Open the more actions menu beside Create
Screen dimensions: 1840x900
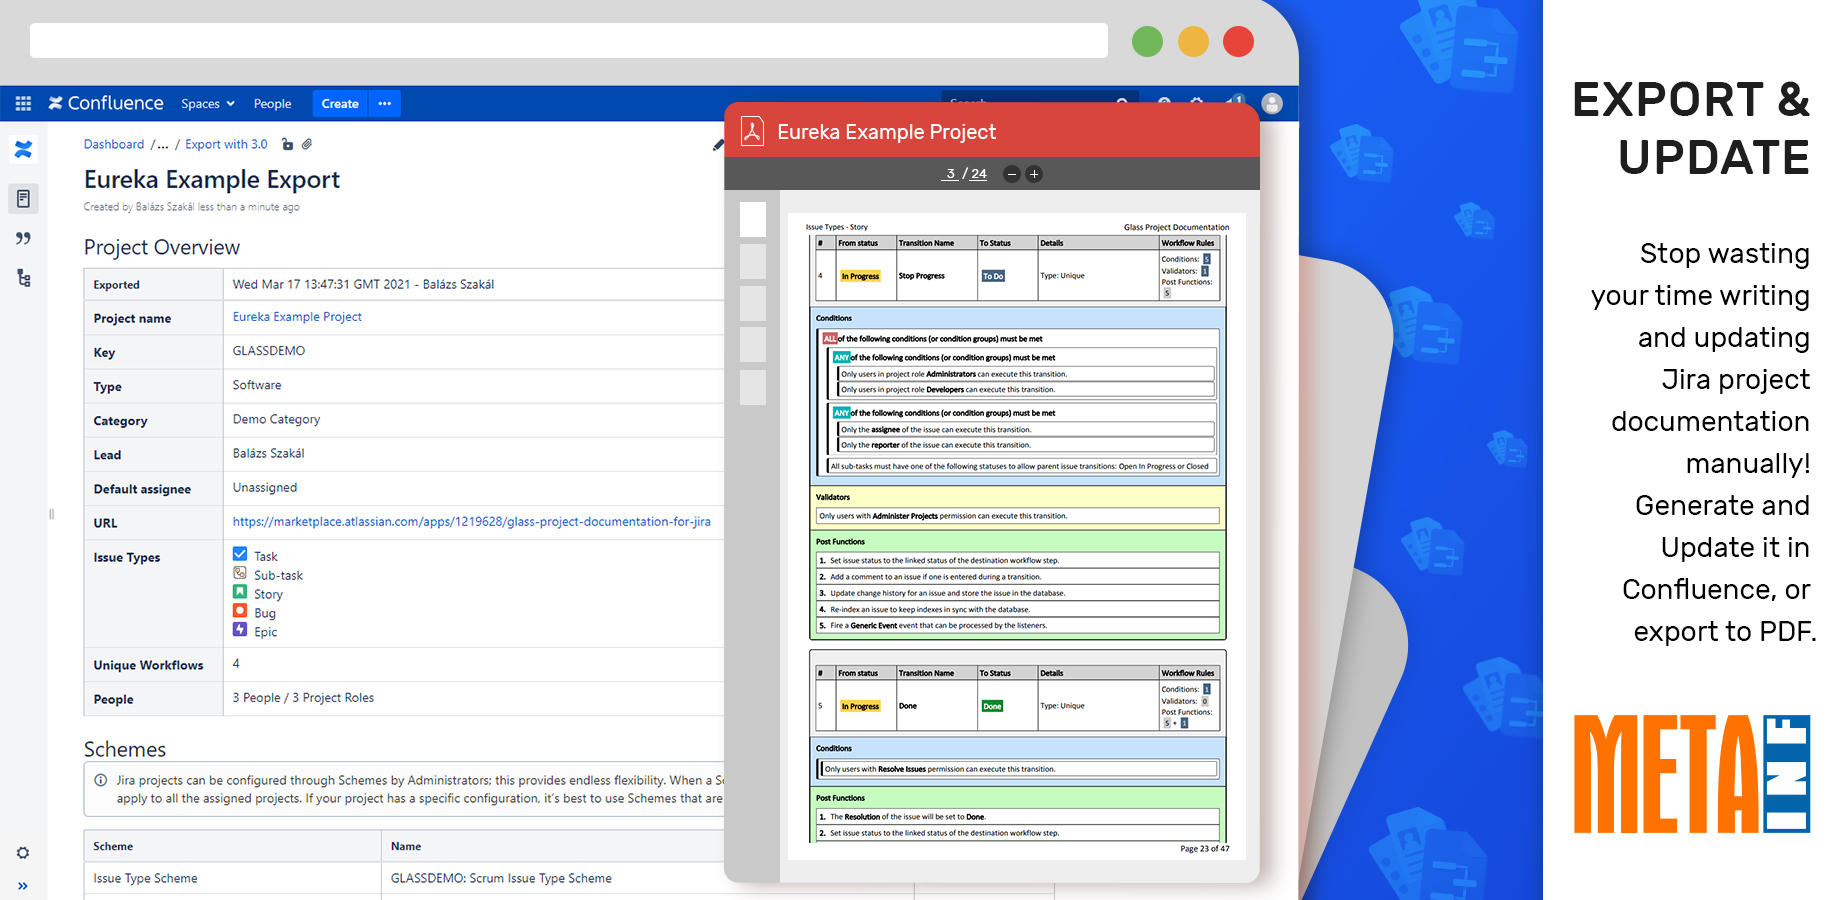tap(385, 103)
